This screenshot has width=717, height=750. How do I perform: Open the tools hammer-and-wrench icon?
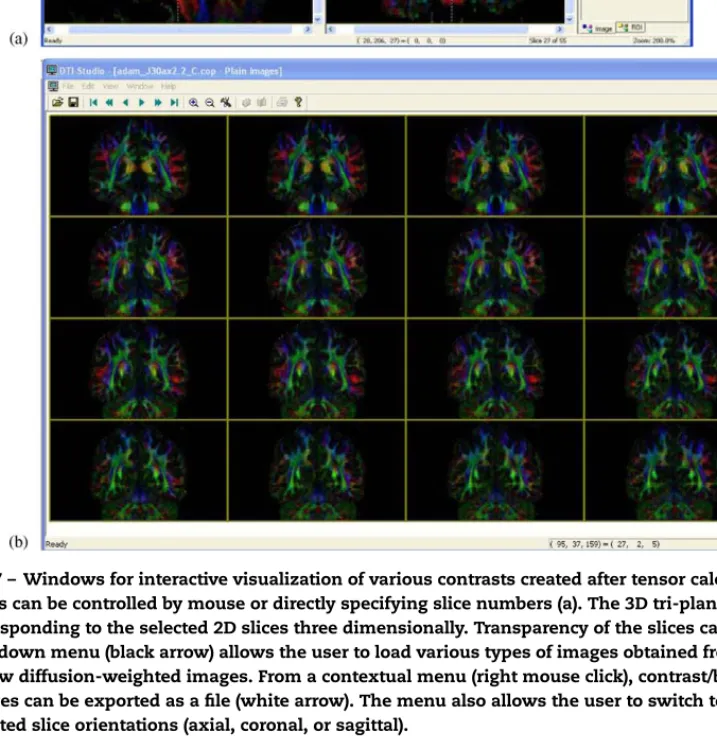click(x=226, y=102)
